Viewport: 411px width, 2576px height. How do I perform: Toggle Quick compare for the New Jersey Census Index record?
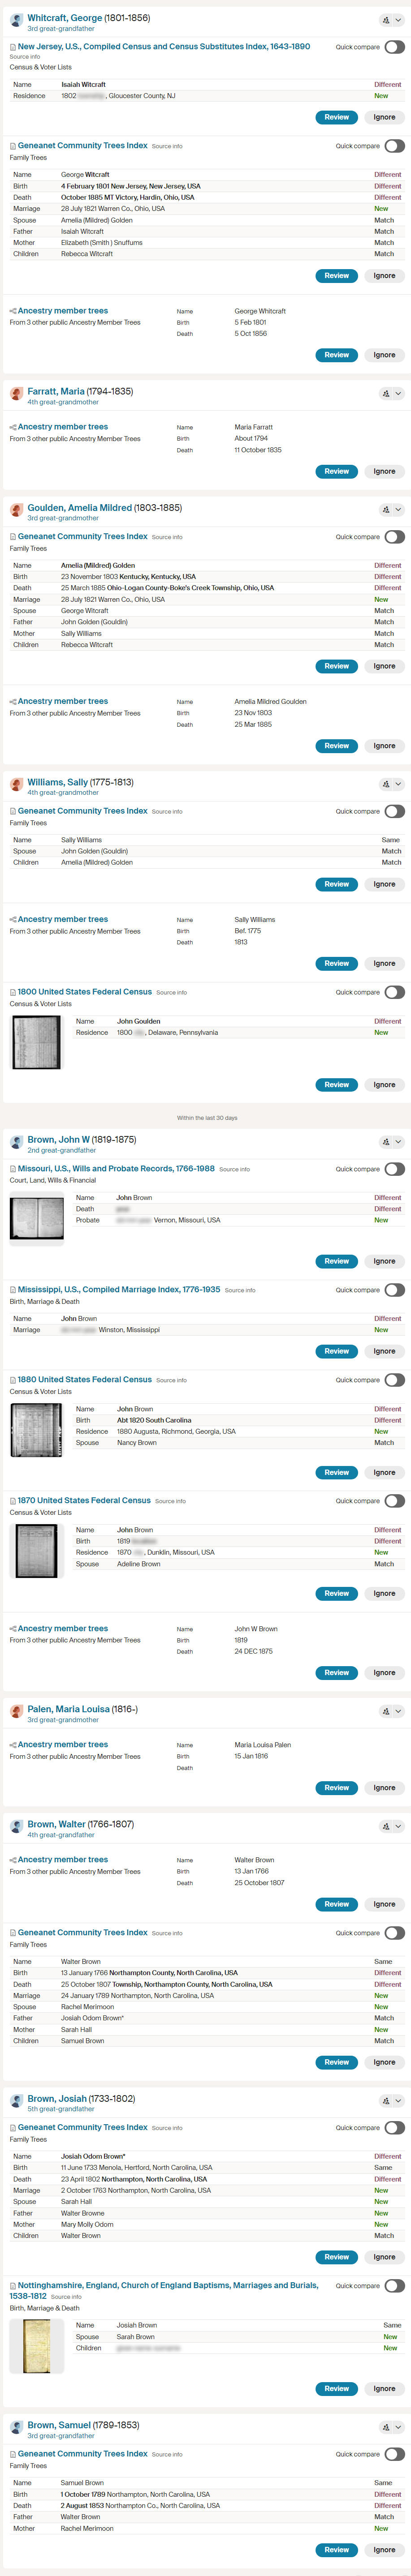tap(394, 47)
